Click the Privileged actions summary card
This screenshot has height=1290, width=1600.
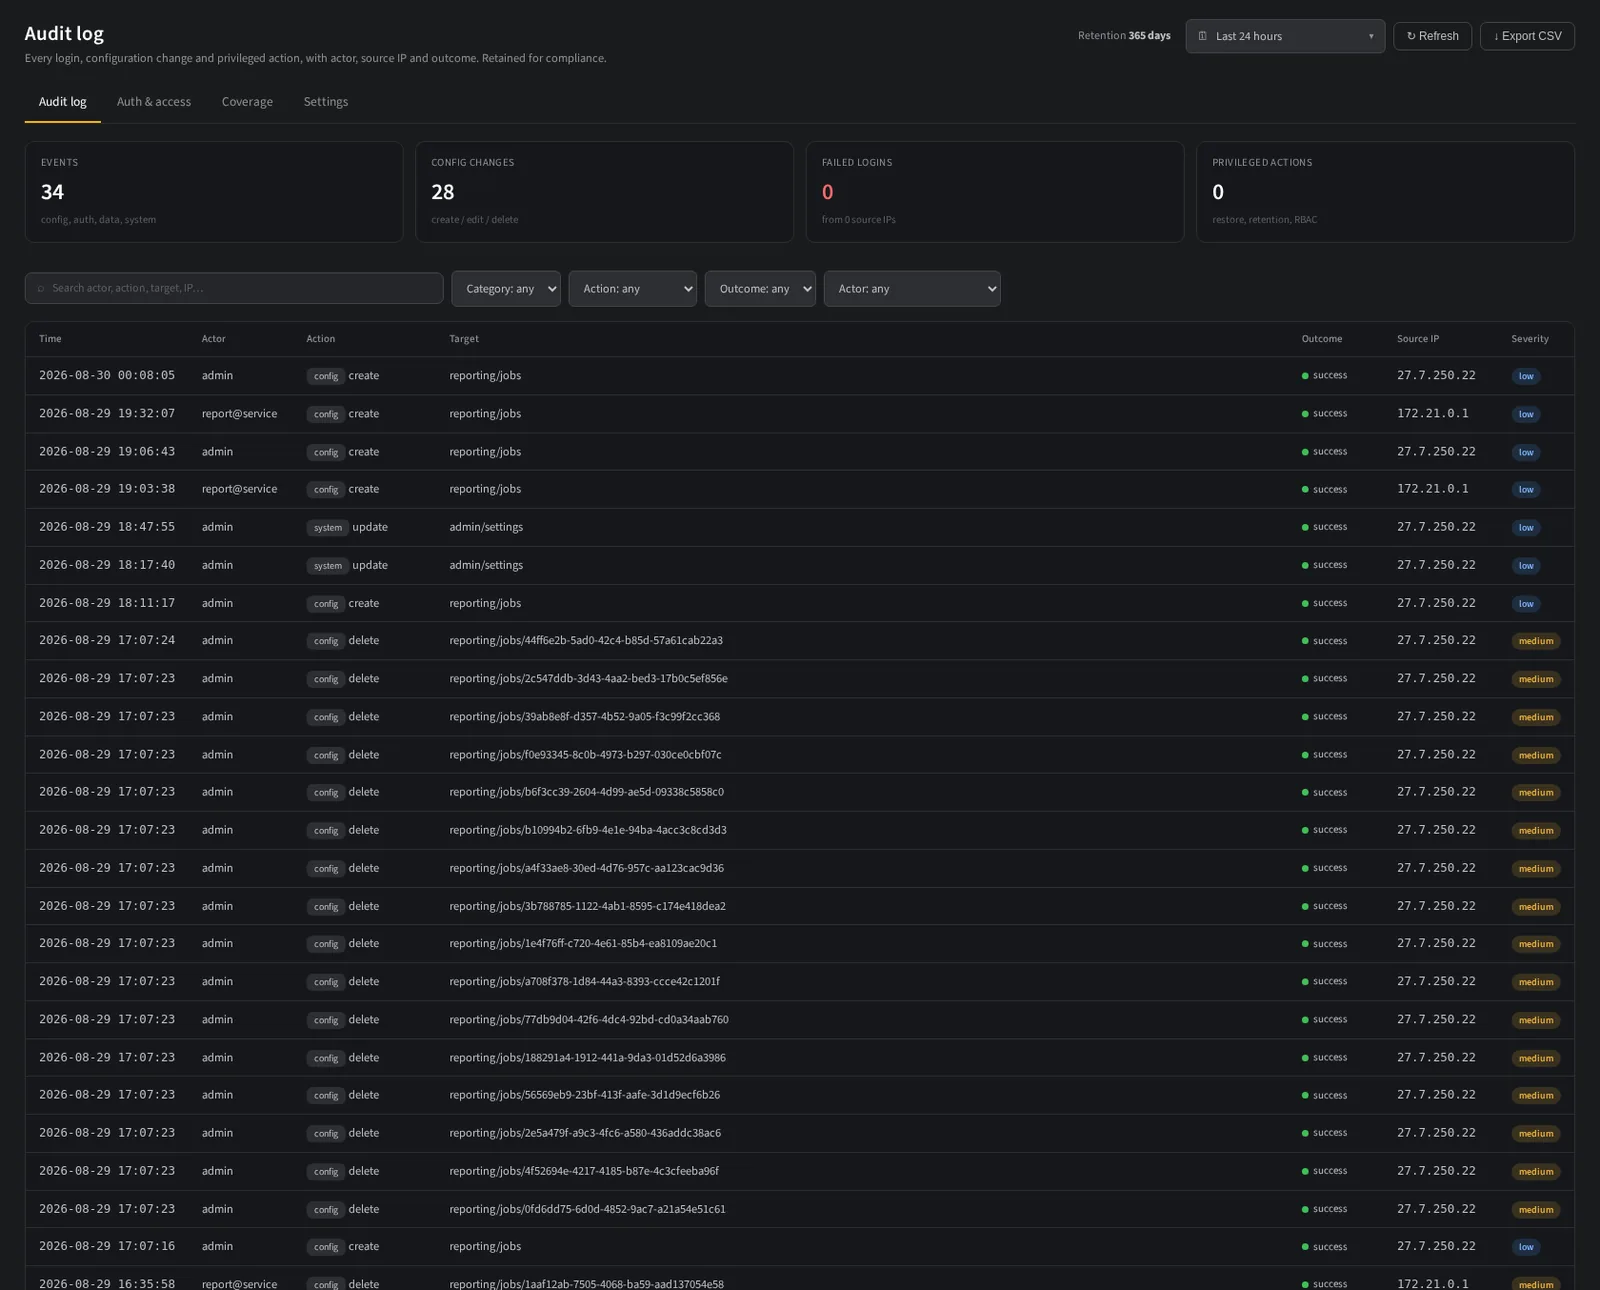click(1385, 192)
